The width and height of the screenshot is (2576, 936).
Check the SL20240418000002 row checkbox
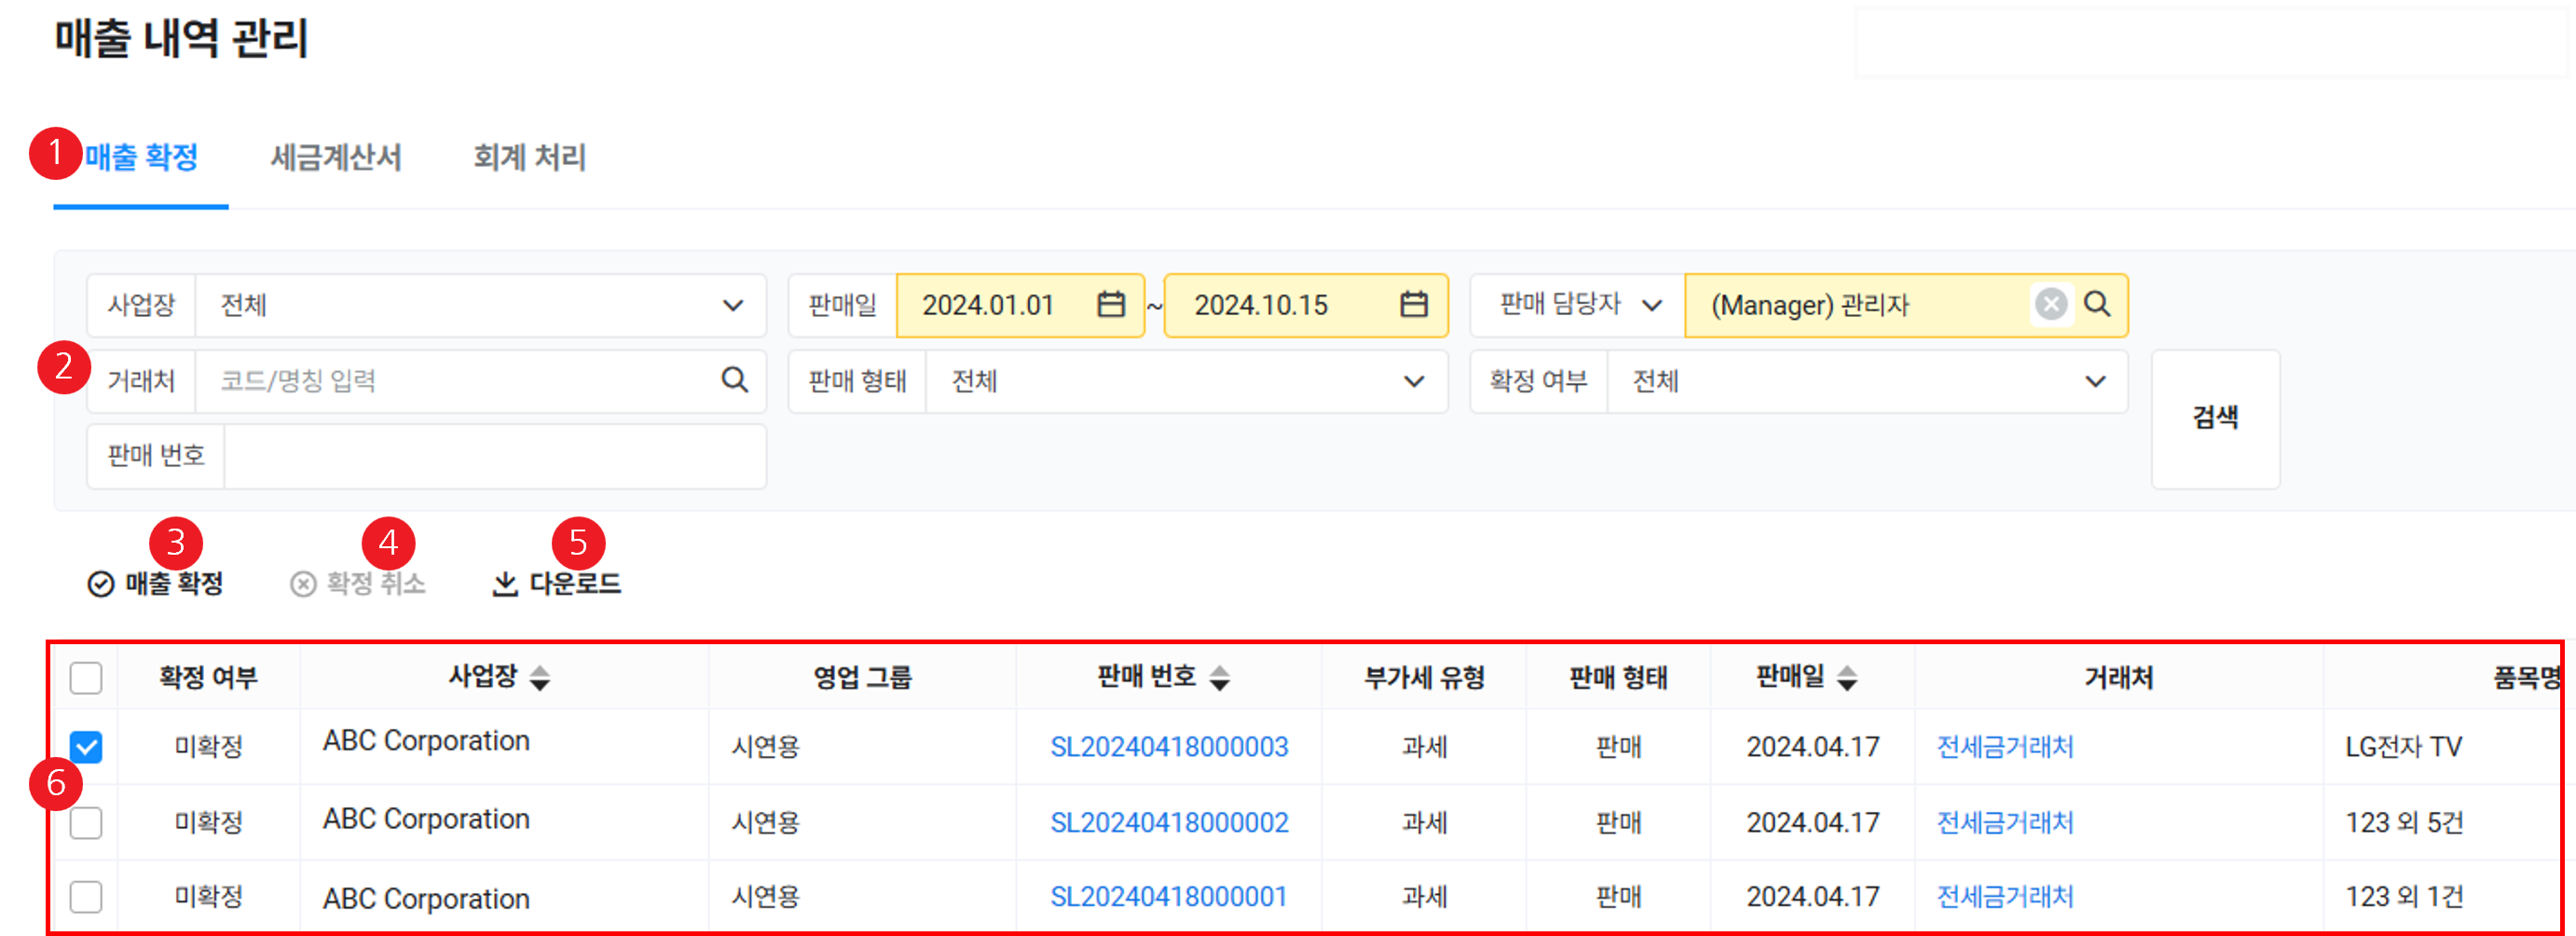point(86,822)
